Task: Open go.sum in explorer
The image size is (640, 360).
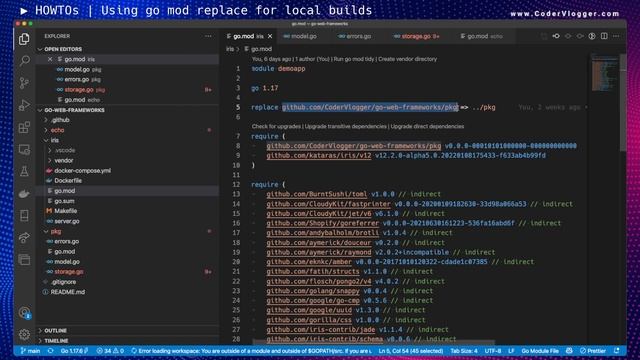Action: click(x=64, y=201)
